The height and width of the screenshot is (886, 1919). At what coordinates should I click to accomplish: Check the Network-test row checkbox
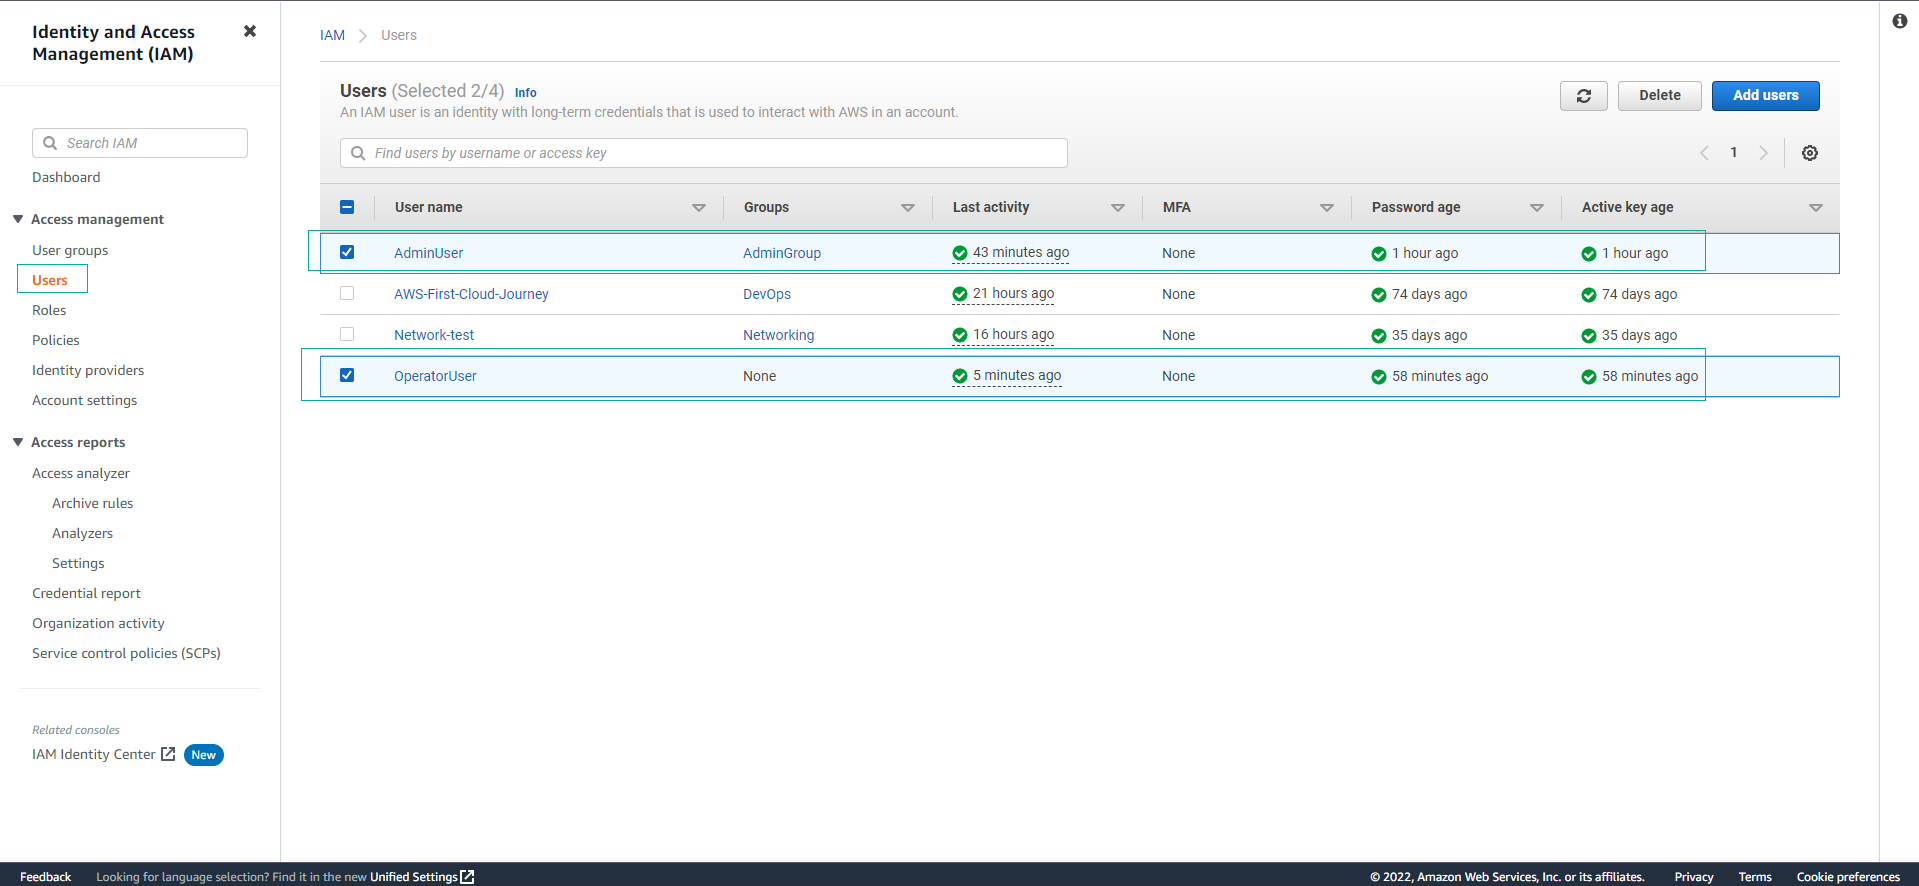point(347,334)
